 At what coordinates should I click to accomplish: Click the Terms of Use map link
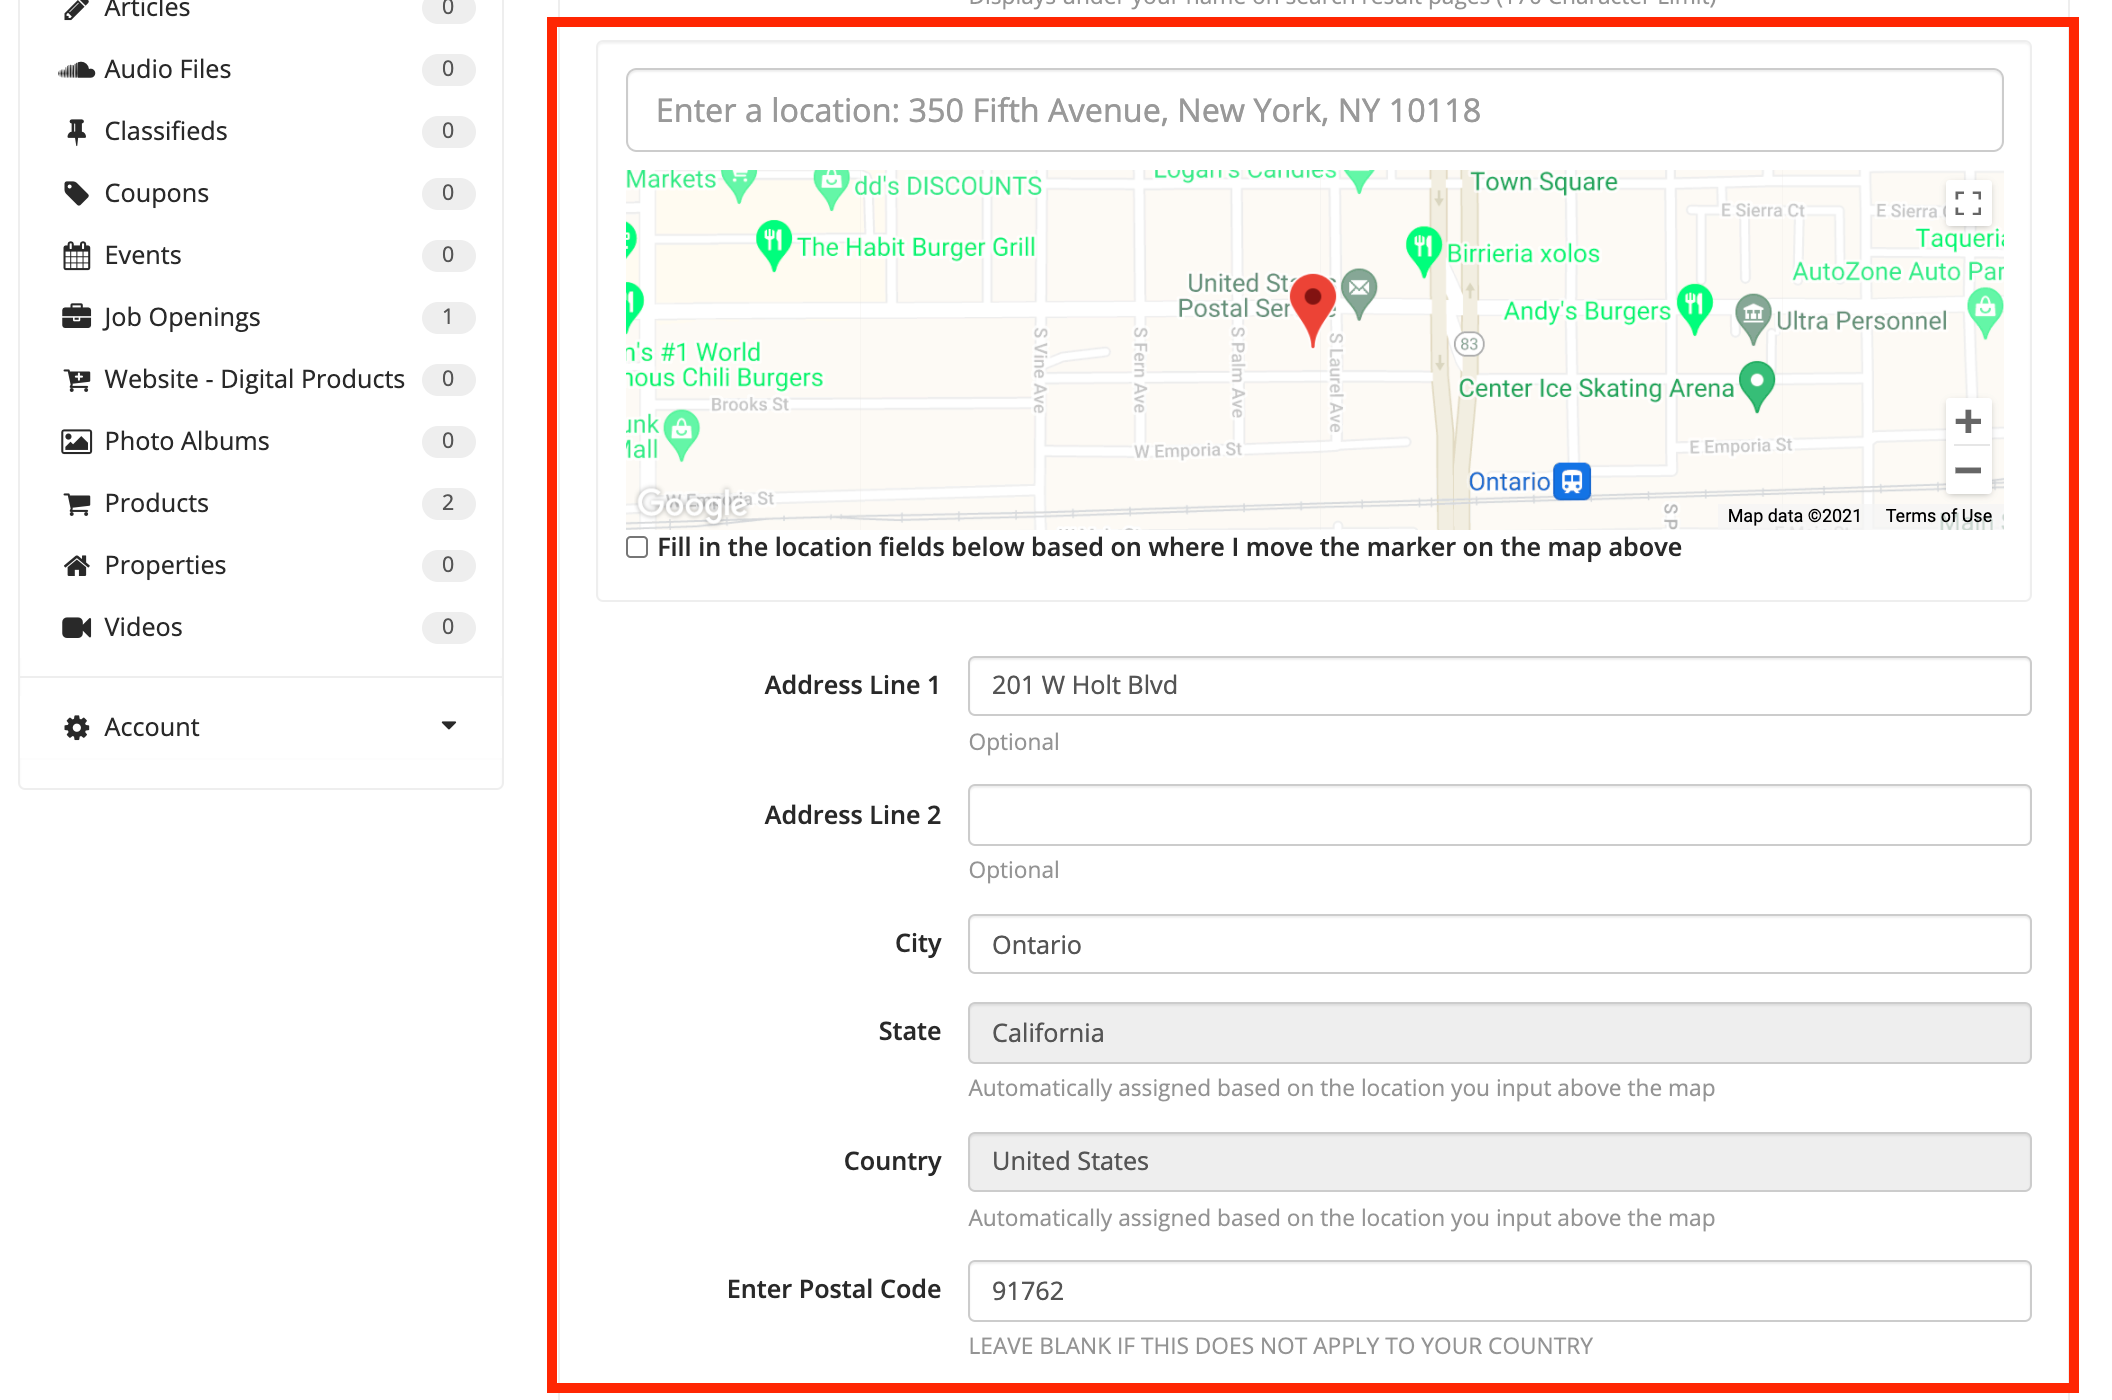tap(1938, 516)
